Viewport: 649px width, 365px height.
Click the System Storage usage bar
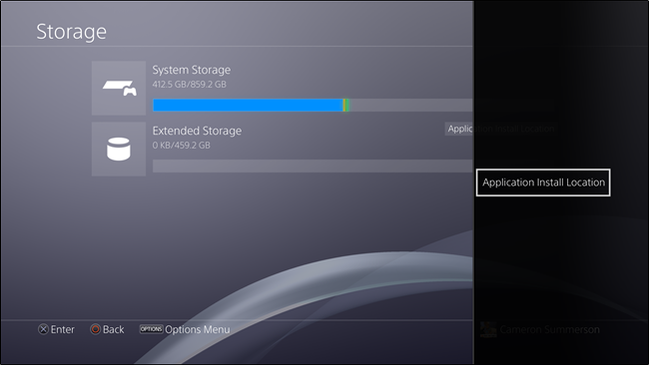(x=312, y=105)
